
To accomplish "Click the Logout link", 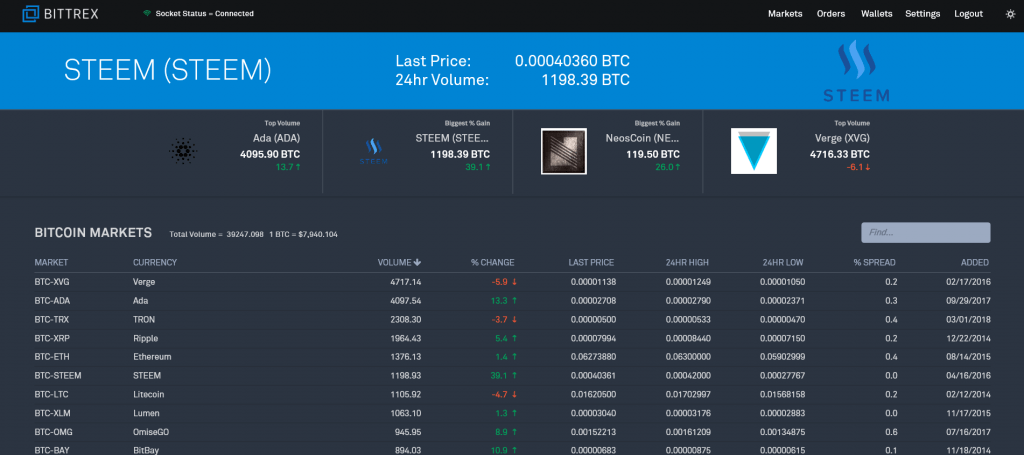I will click(x=968, y=14).
